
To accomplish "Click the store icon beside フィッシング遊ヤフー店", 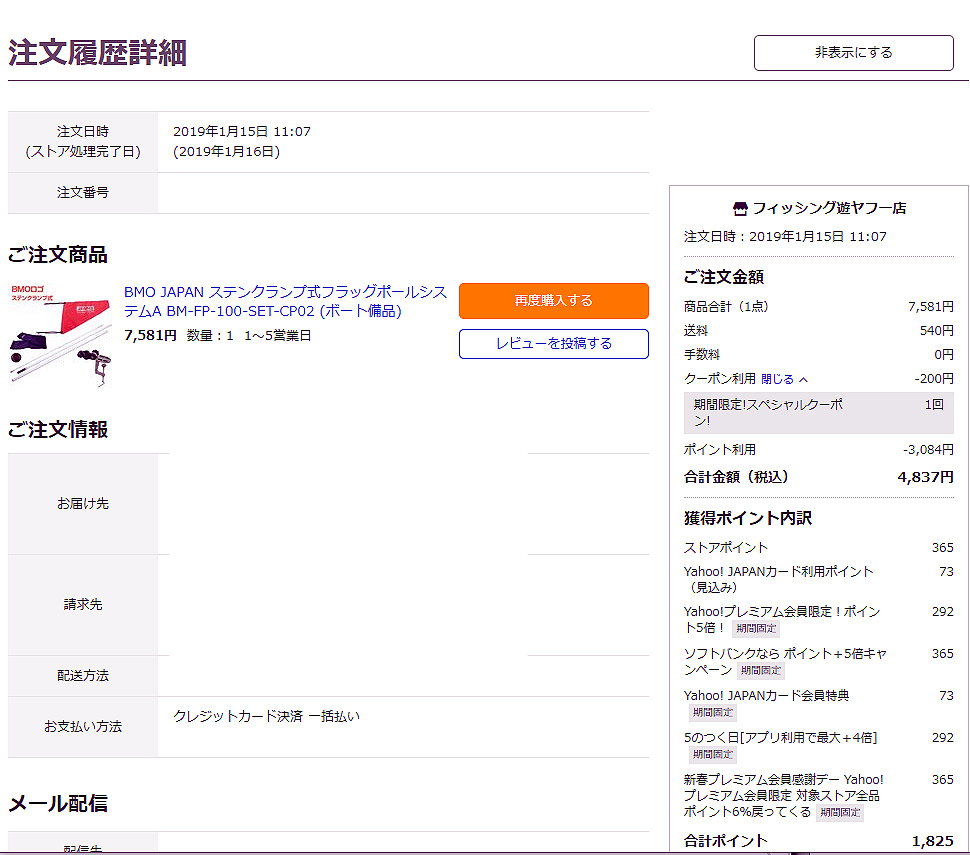I will (x=740, y=208).
